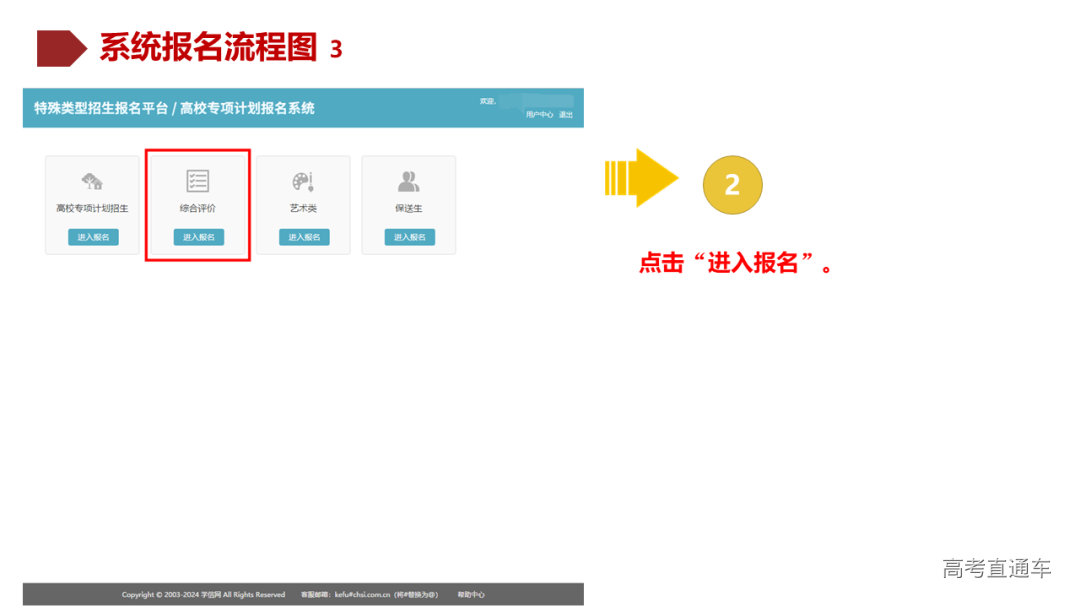The image size is (1080, 608).
Task: Select the circled number 2 step badge
Action: click(x=733, y=183)
